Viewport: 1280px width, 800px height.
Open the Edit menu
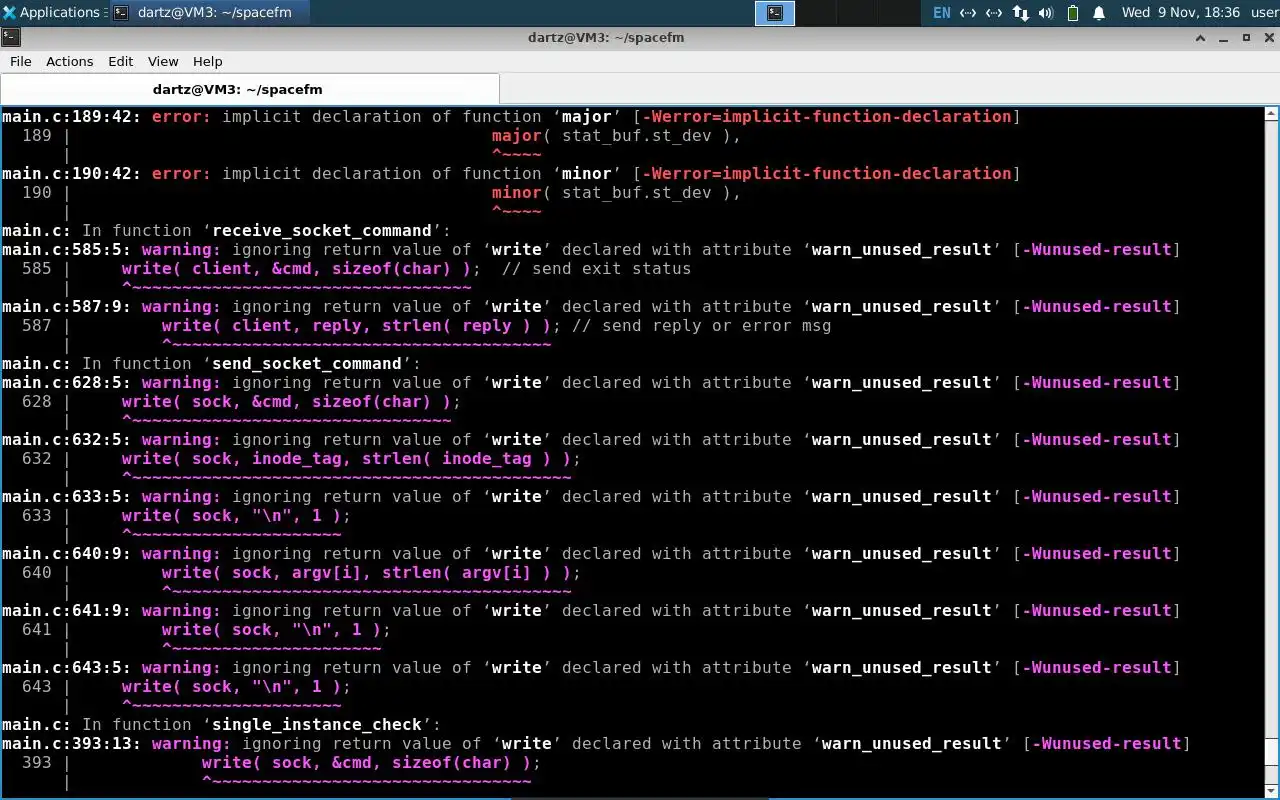(x=121, y=61)
